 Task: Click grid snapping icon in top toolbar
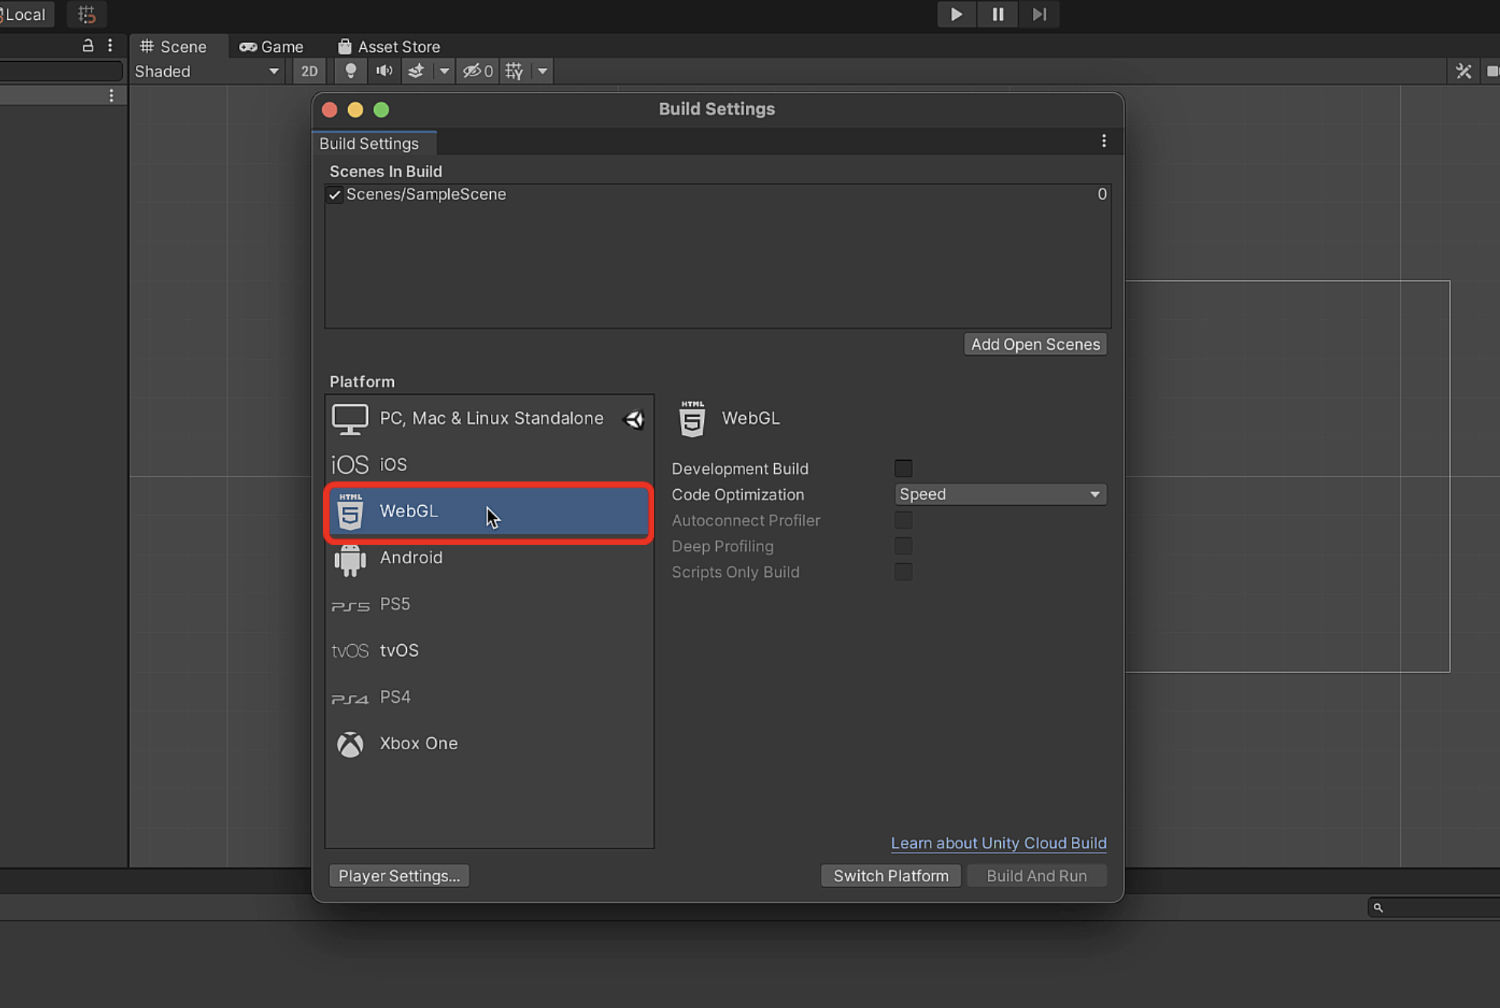(87, 14)
